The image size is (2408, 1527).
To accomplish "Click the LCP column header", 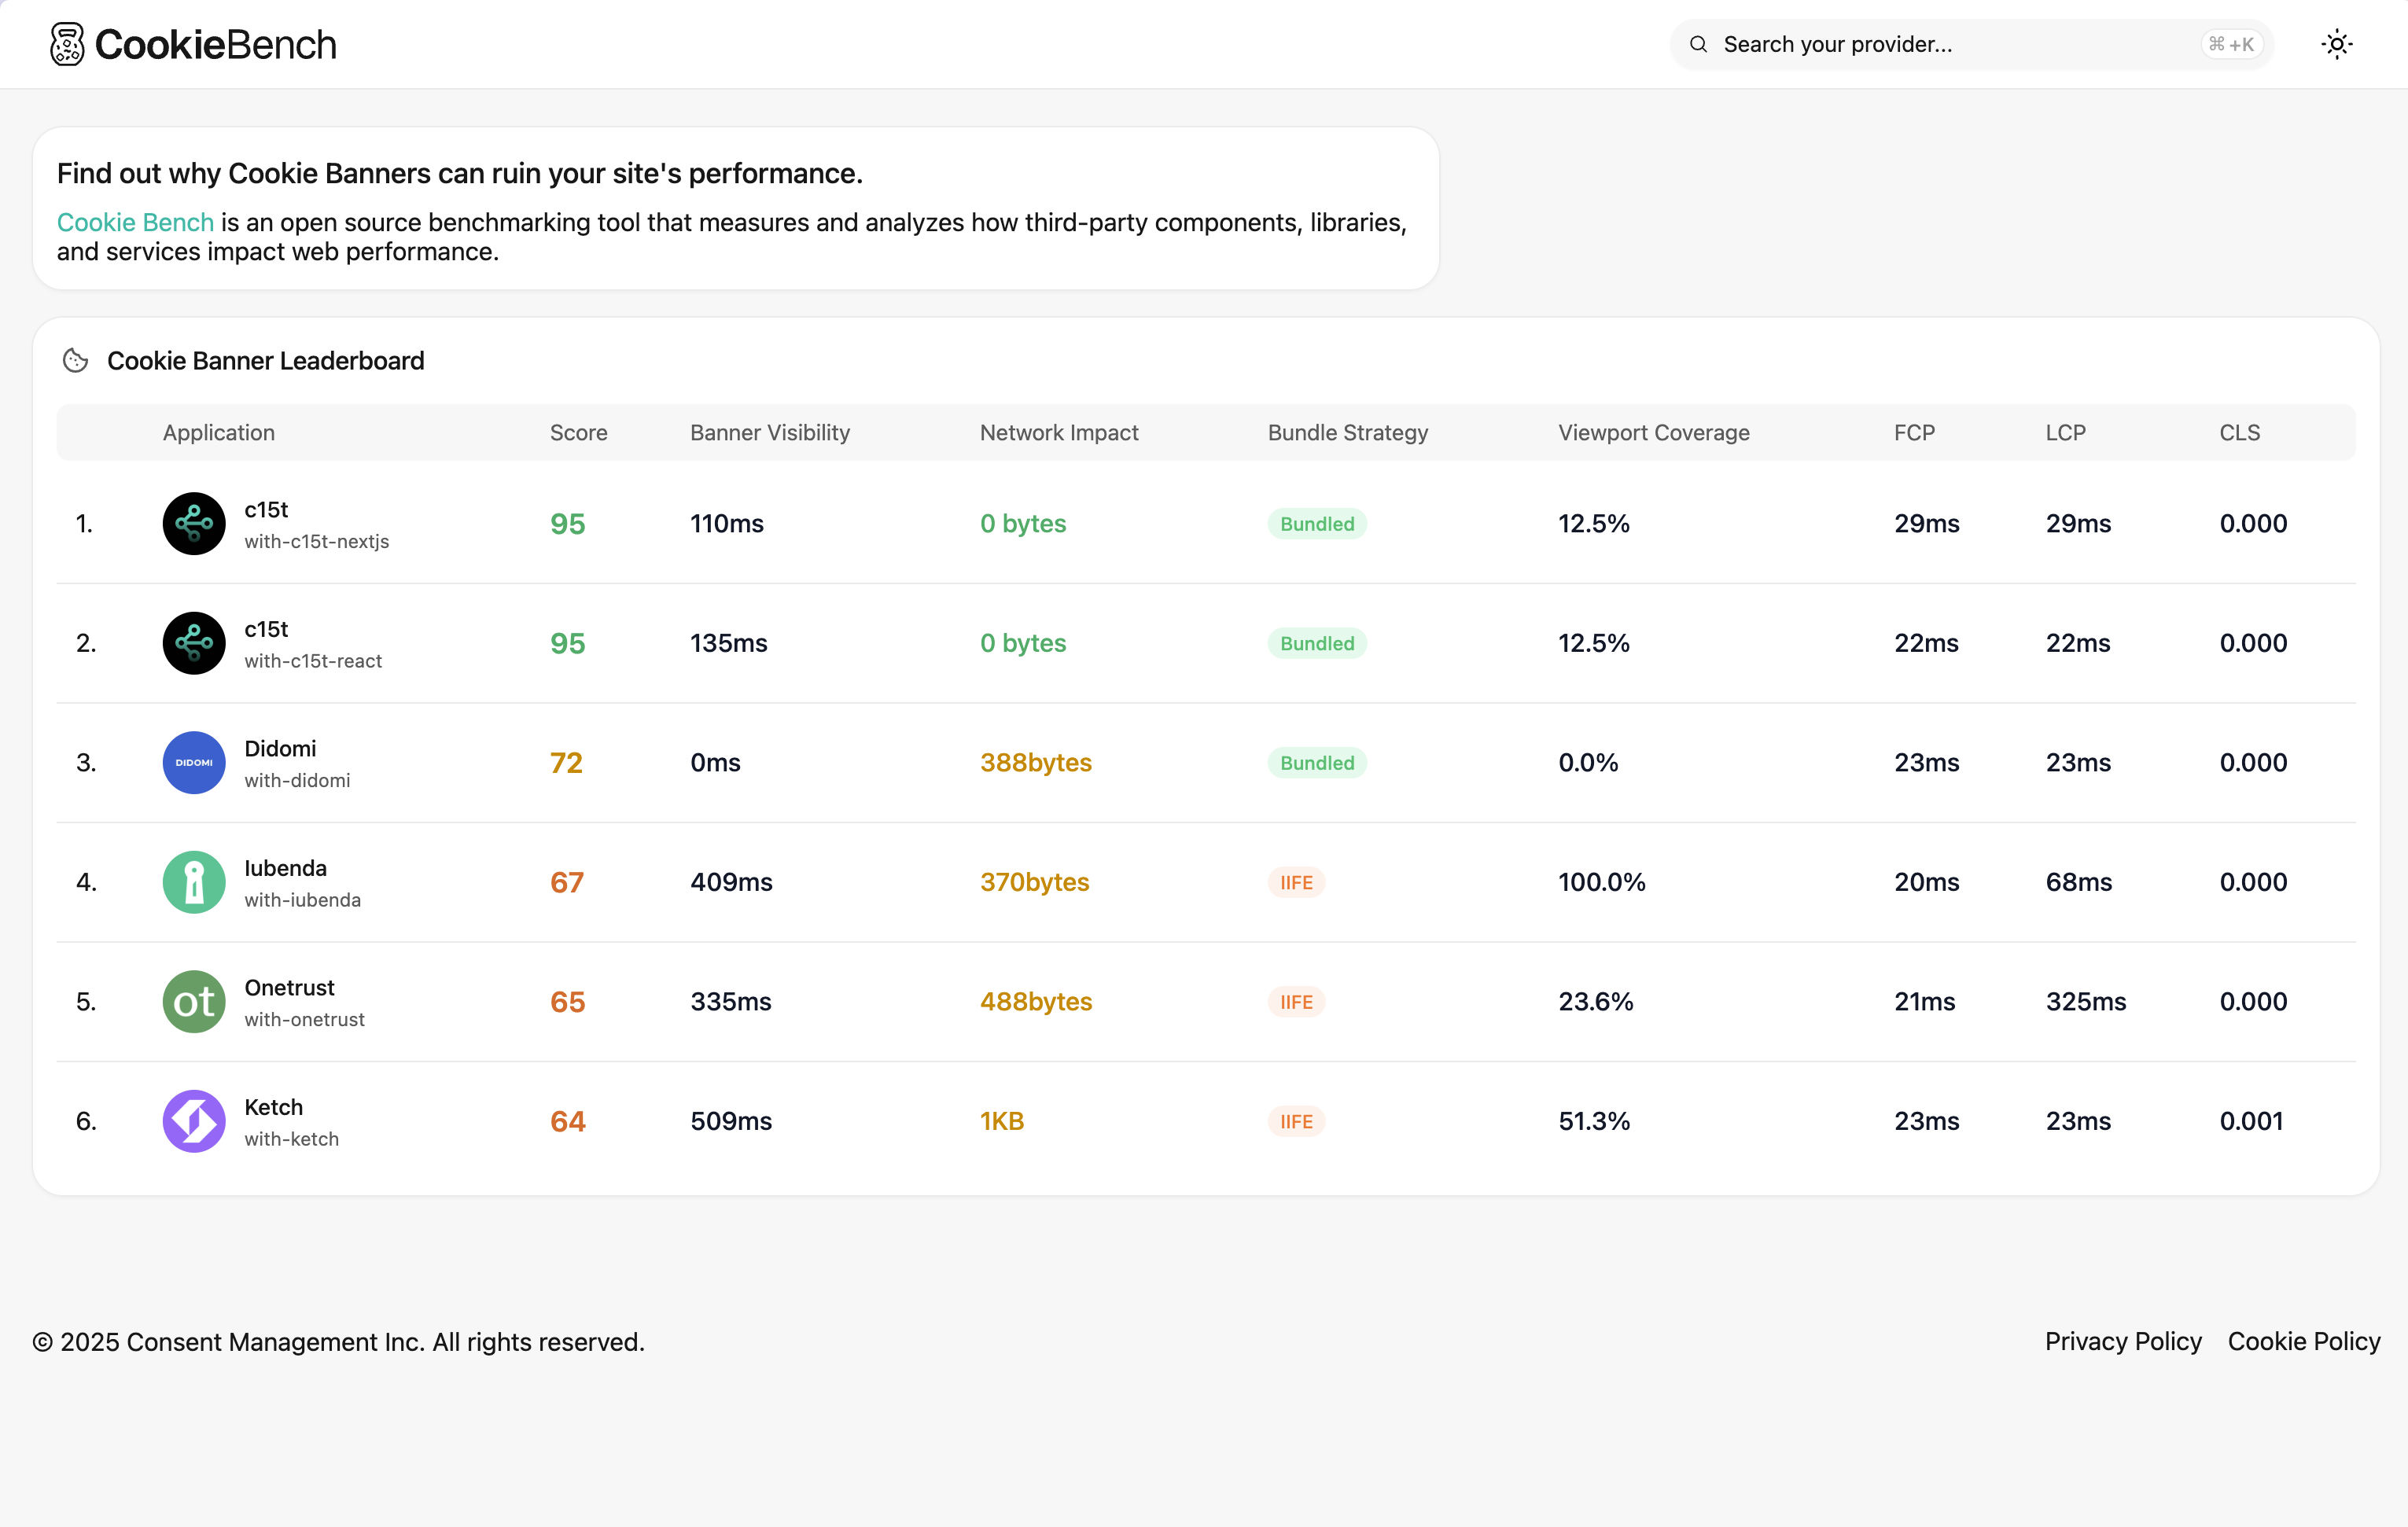I will 2065,432.
